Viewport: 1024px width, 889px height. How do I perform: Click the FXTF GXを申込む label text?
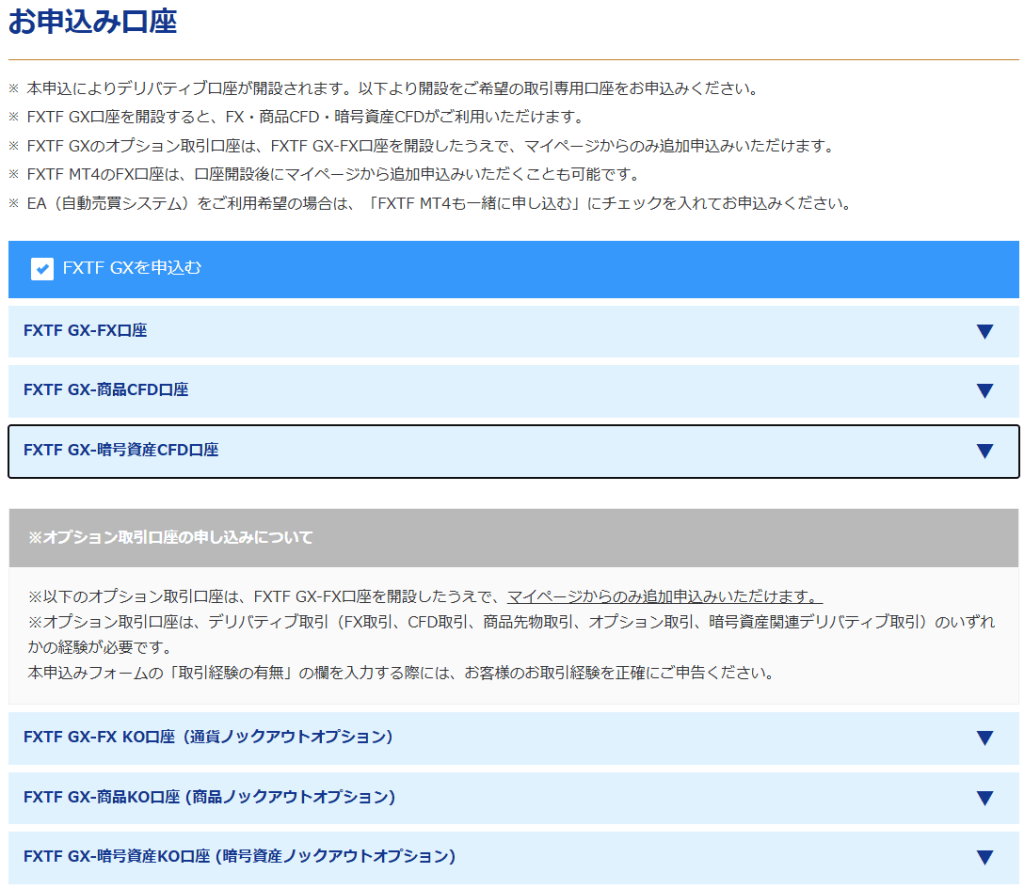(132, 268)
